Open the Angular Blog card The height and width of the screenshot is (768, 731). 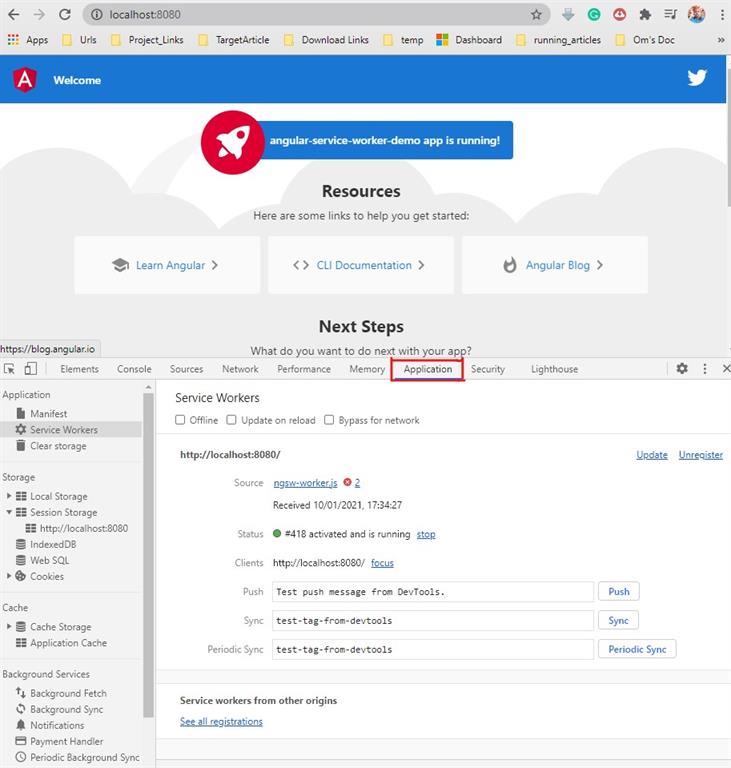[x=555, y=265]
